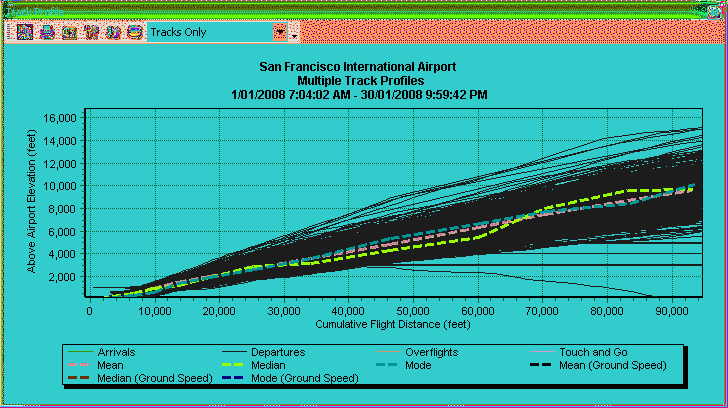728x408 pixels.
Task: Close the Track Profile window
Action: coord(715,11)
